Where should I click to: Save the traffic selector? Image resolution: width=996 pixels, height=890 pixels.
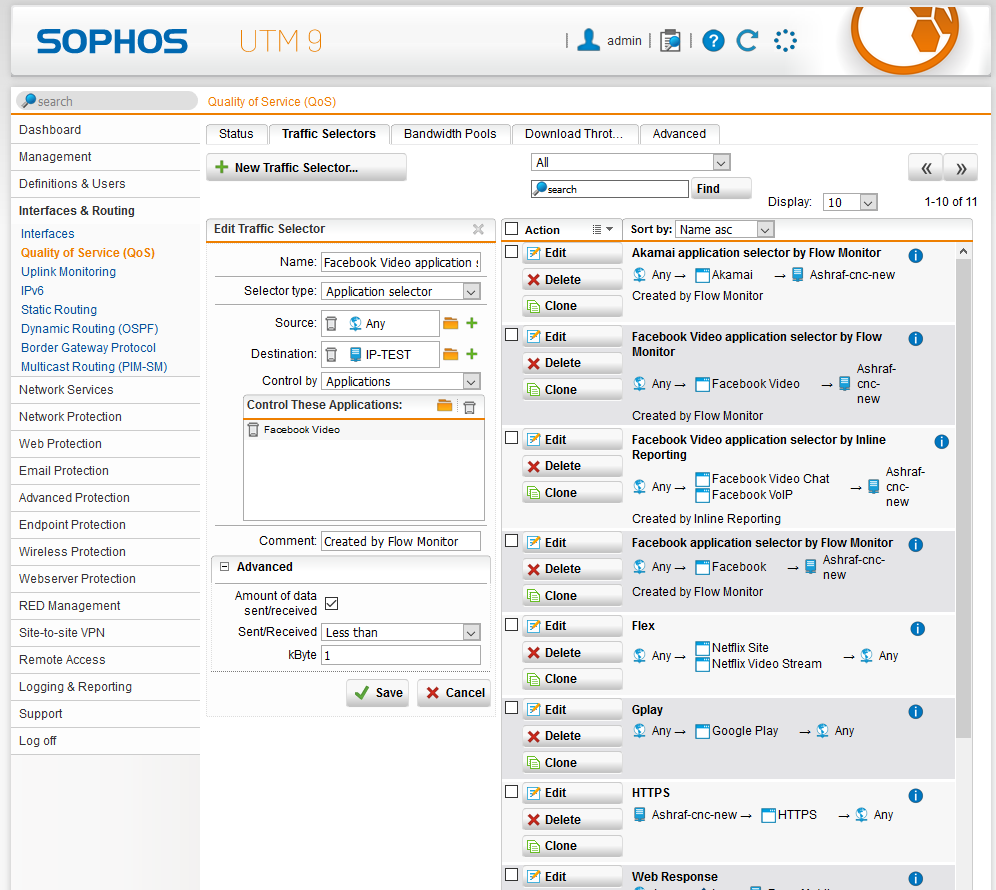[378, 693]
